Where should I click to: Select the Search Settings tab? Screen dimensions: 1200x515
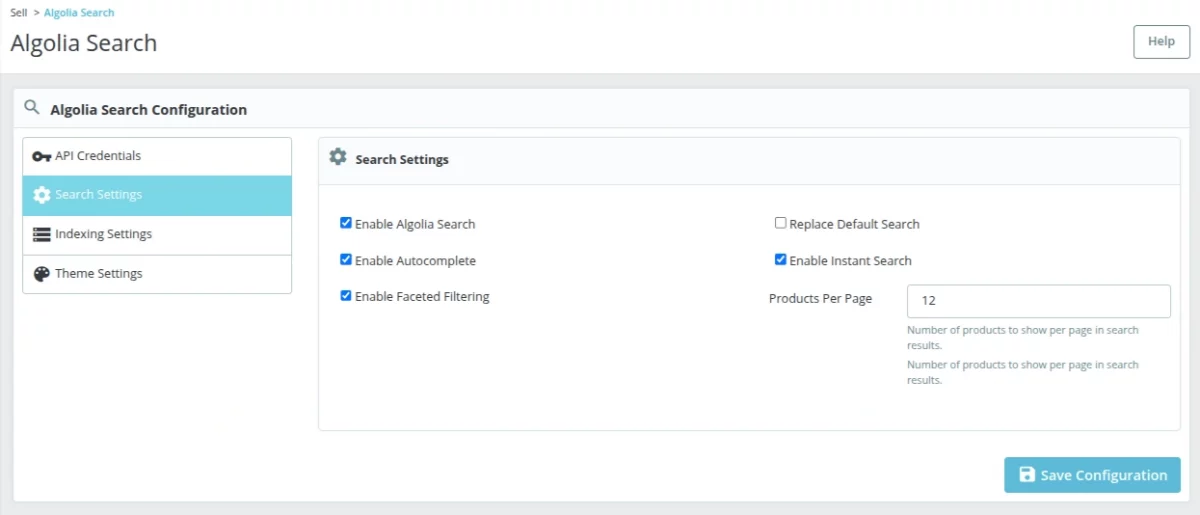pyautogui.click(x=157, y=195)
